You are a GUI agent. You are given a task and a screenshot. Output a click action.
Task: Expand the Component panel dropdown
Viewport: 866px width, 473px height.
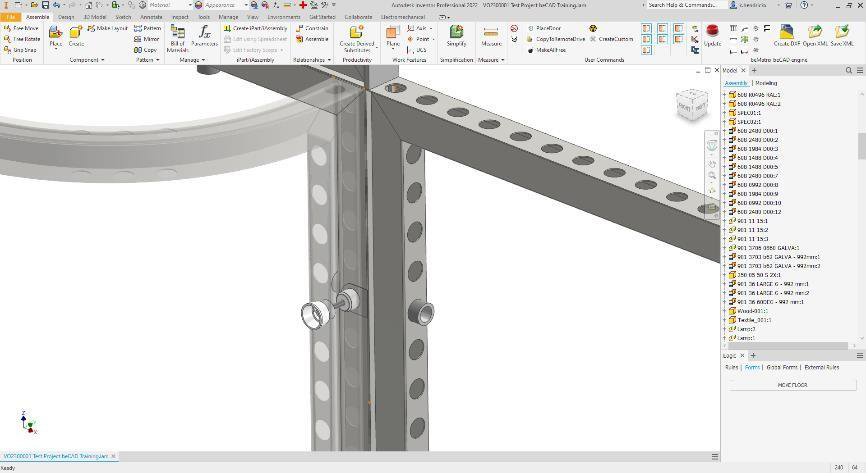click(x=87, y=60)
